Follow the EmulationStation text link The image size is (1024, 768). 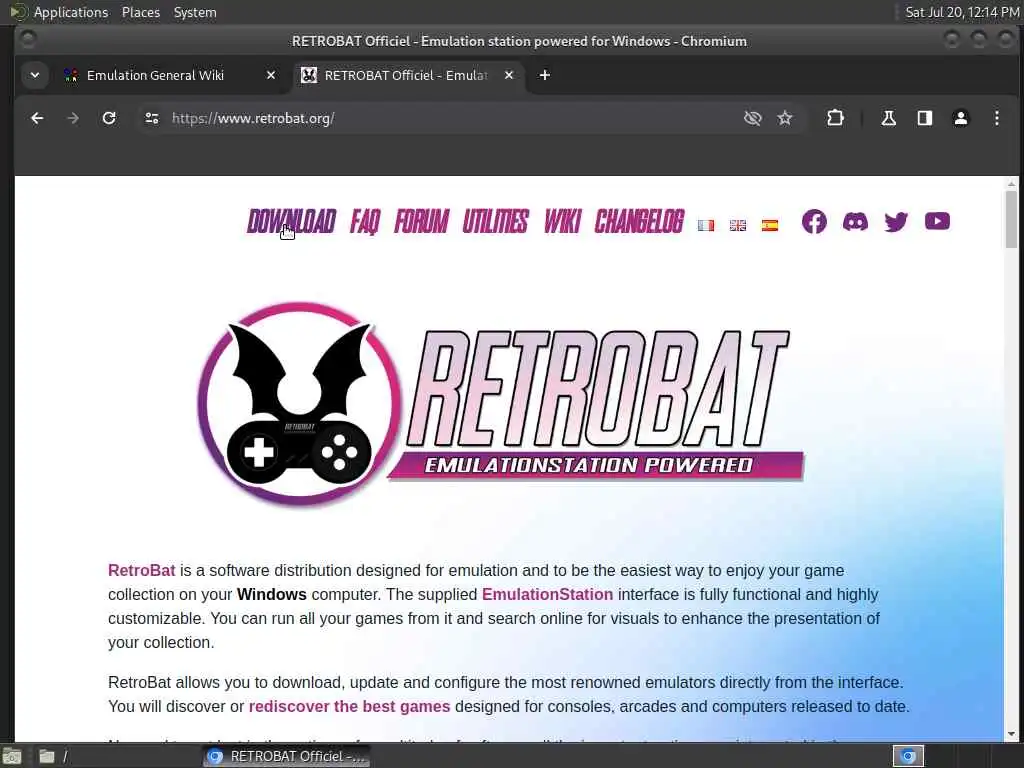pyautogui.click(x=547, y=594)
